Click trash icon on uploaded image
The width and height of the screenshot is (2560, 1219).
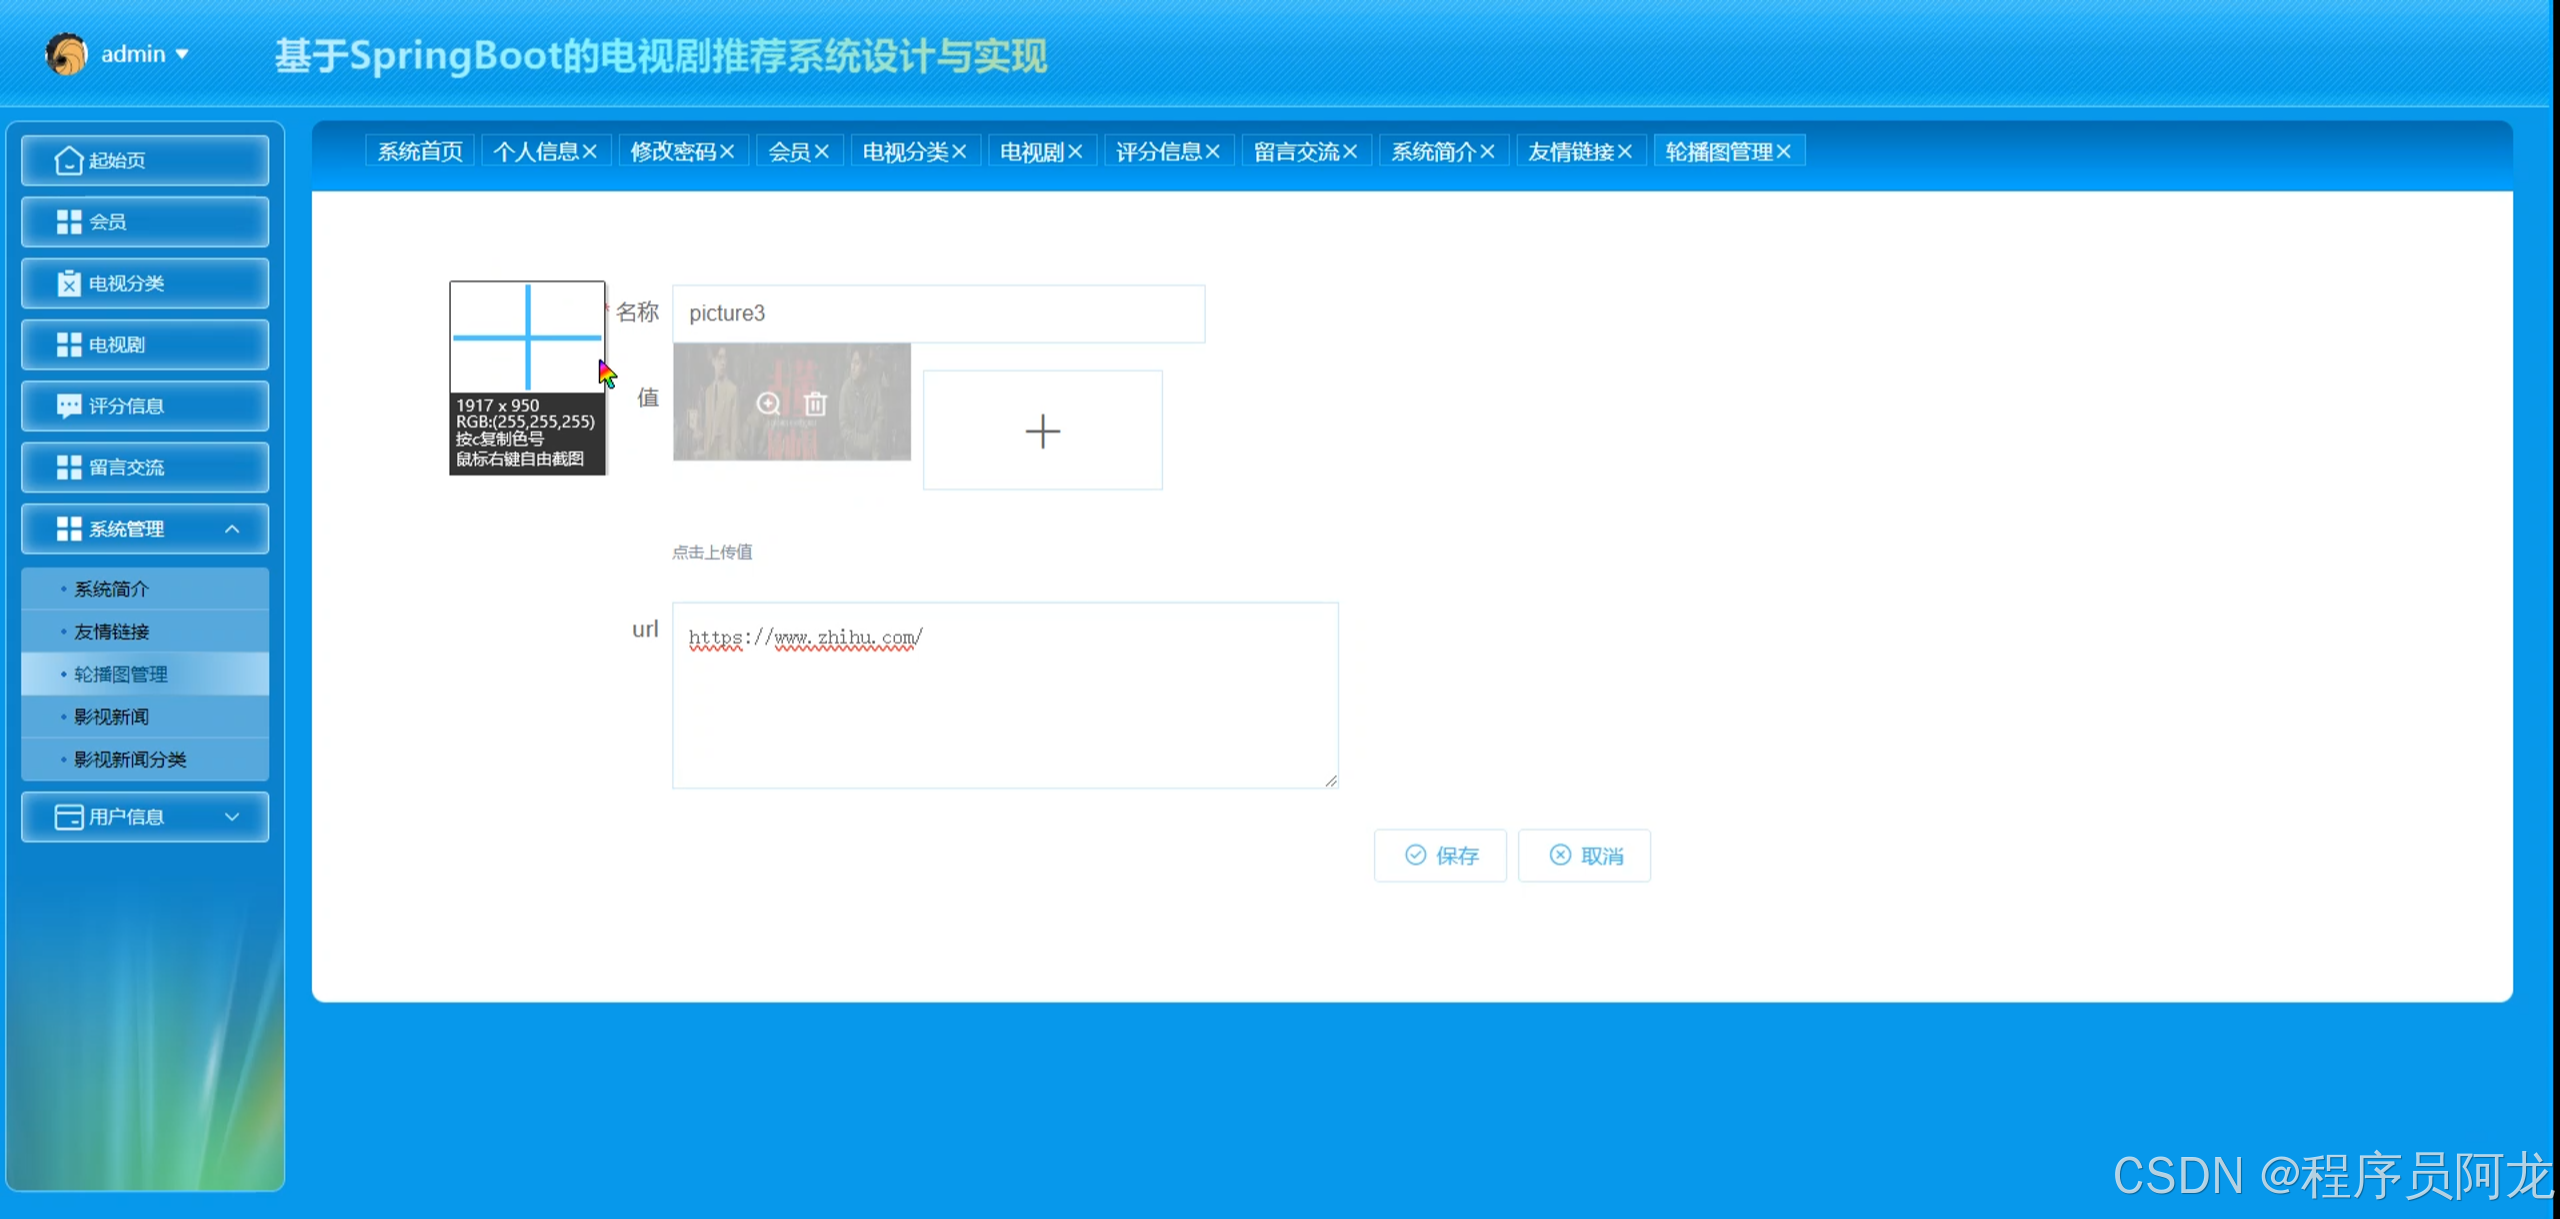pos(815,403)
